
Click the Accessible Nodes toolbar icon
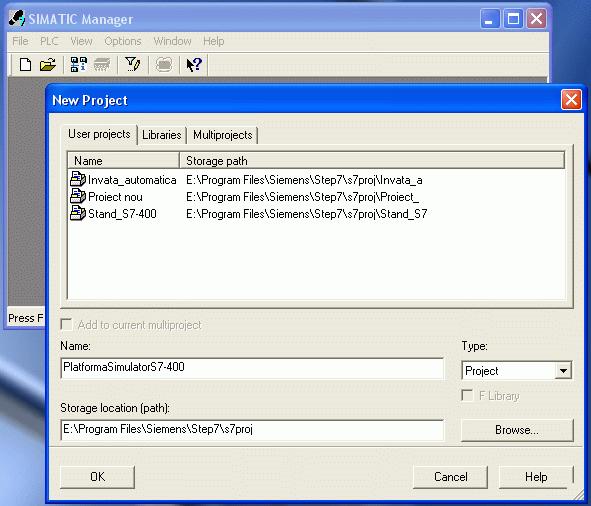pyautogui.click(x=78, y=64)
